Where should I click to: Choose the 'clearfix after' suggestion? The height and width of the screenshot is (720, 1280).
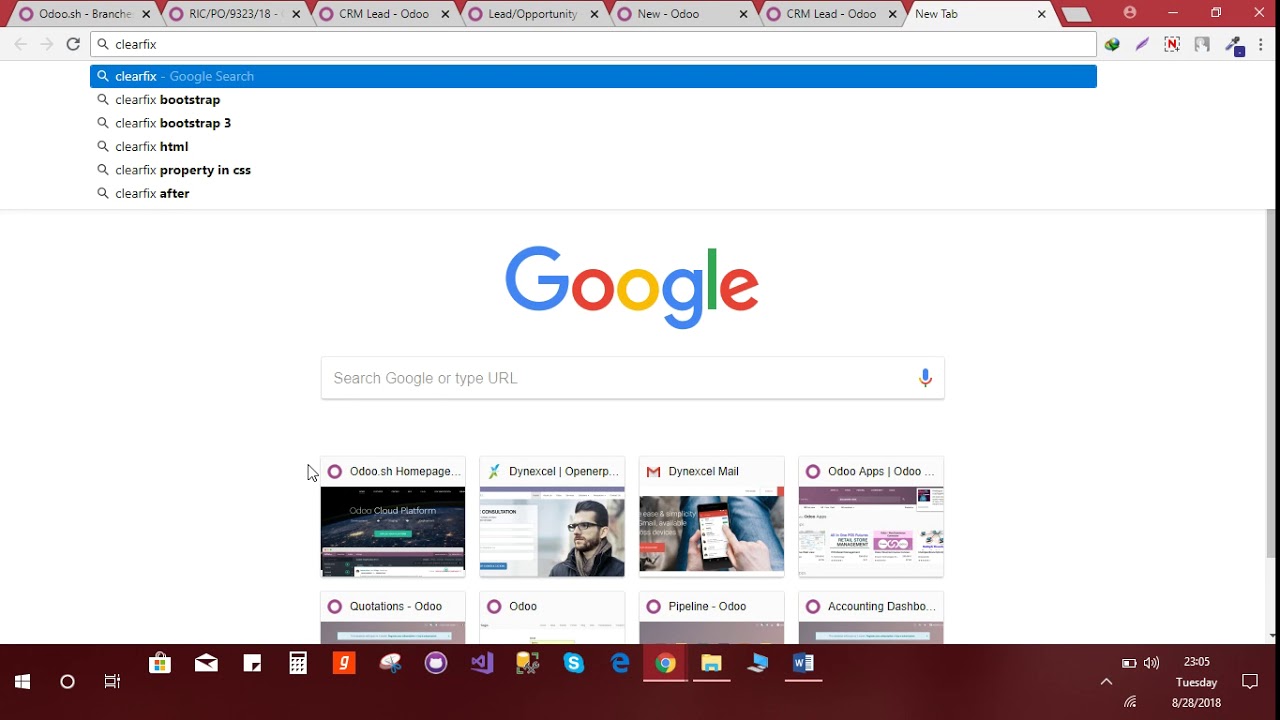coord(593,193)
